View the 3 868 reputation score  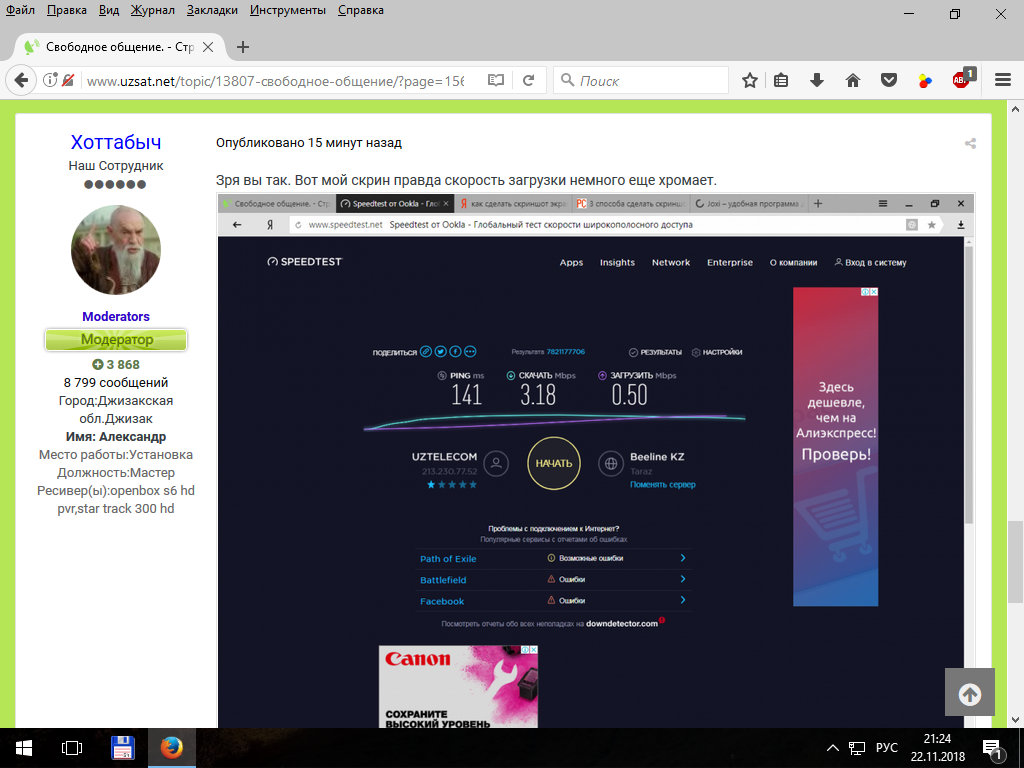point(116,364)
